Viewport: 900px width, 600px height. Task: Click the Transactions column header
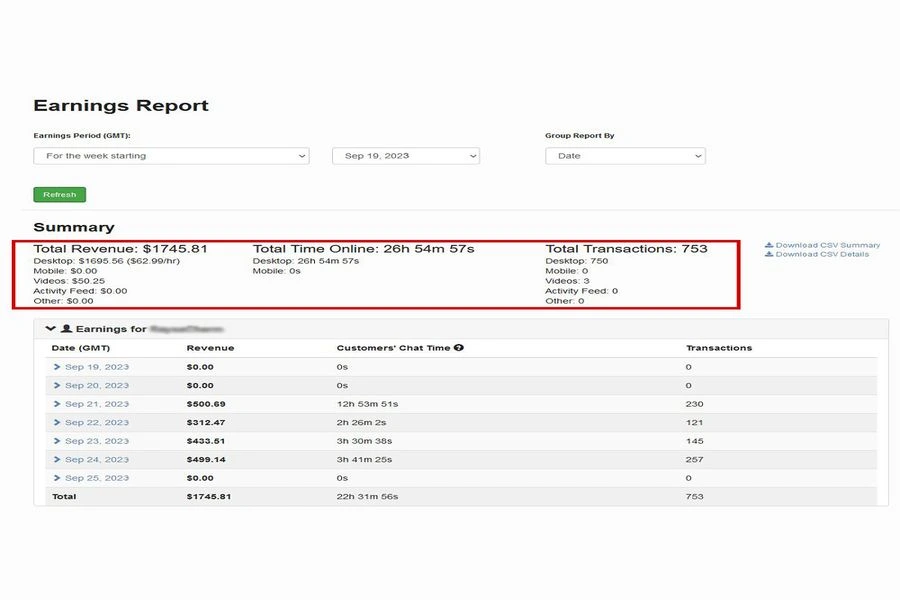pyautogui.click(x=718, y=348)
